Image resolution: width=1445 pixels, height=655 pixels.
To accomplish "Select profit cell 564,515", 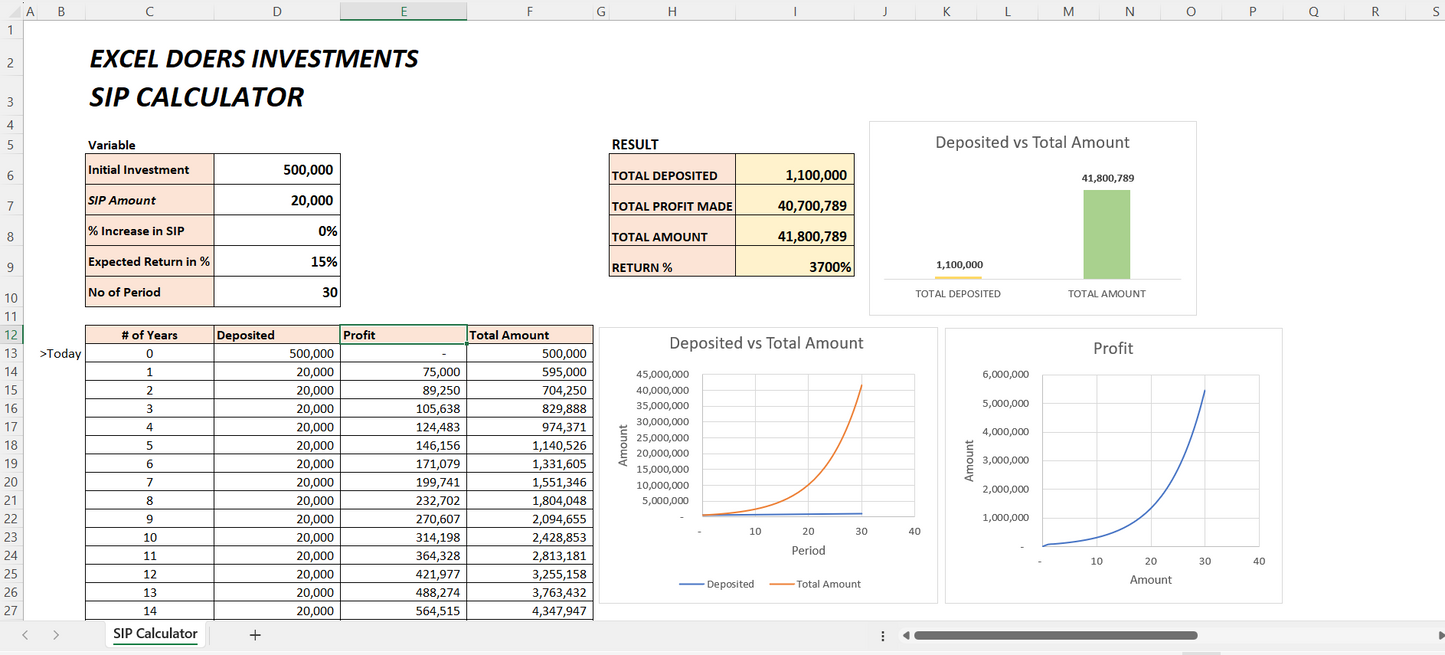I will (403, 610).
